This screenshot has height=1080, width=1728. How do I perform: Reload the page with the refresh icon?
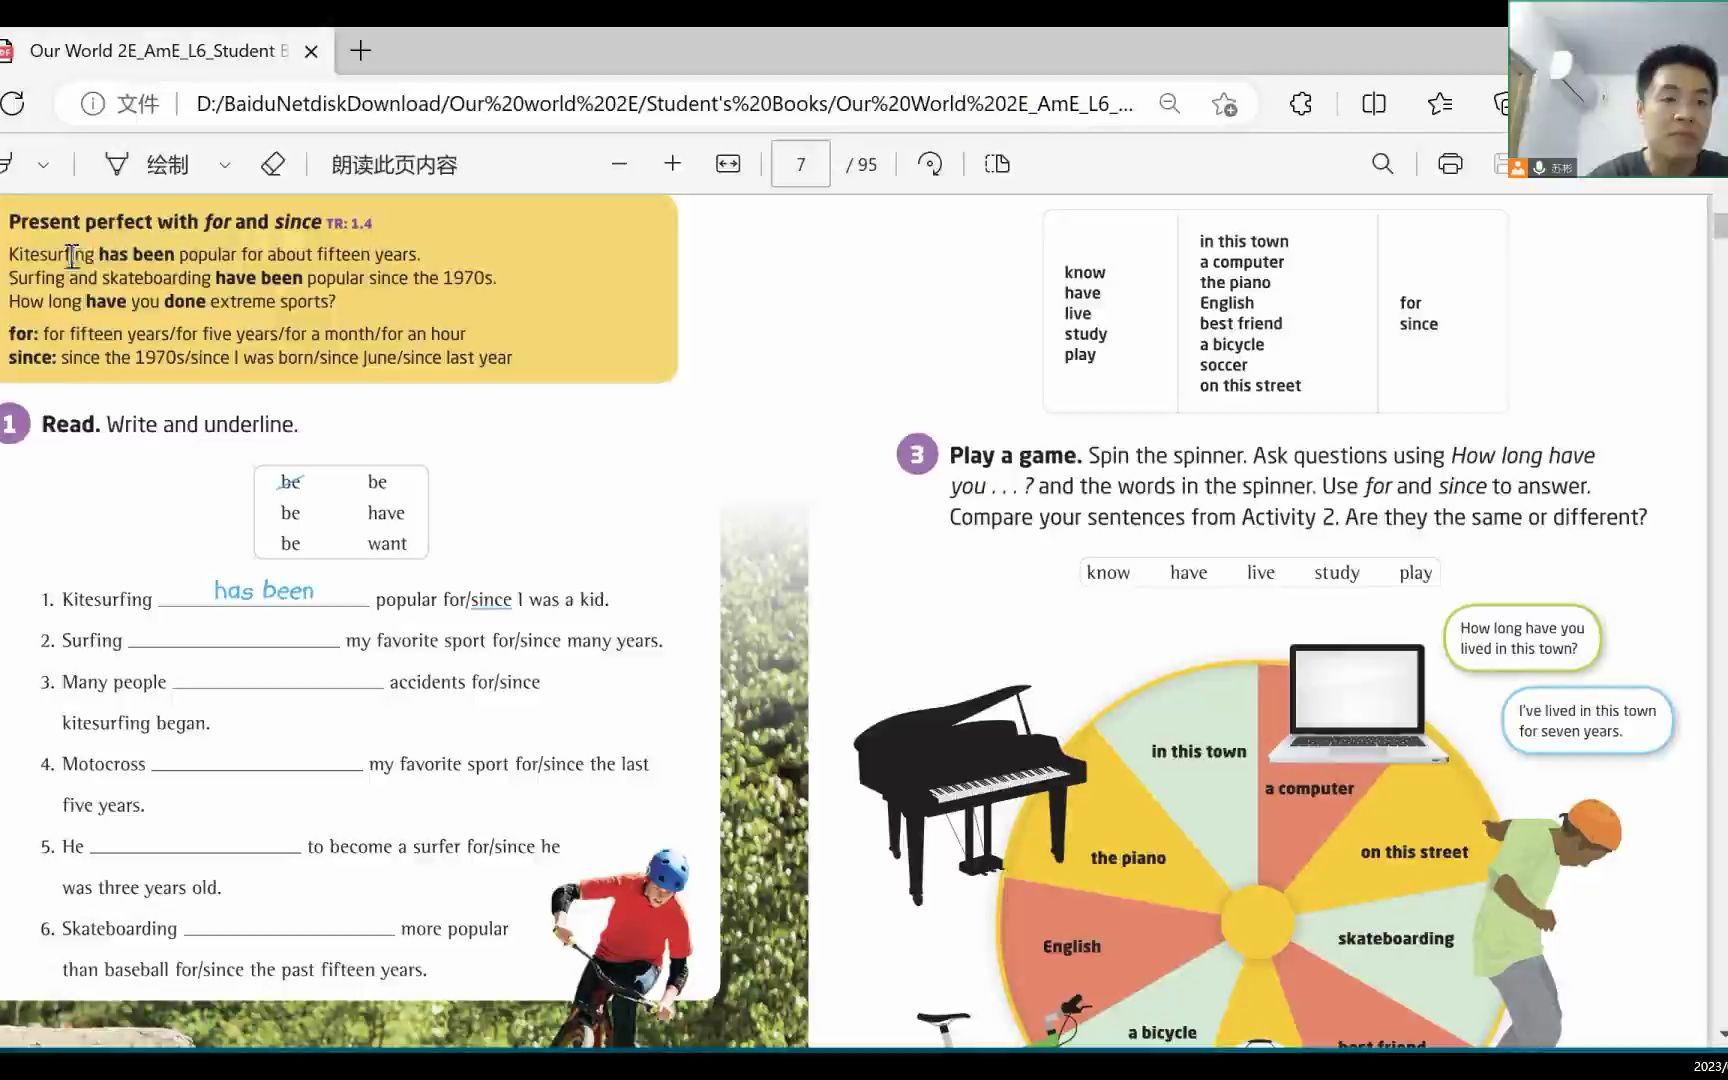[x=12, y=103]
